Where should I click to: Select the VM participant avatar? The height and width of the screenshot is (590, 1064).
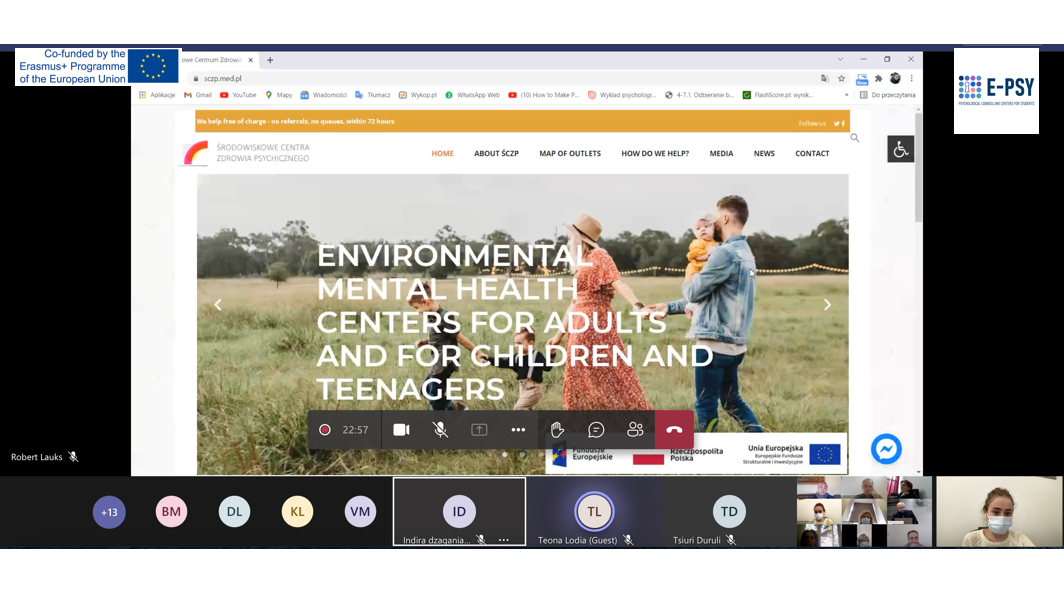(360, 512)
